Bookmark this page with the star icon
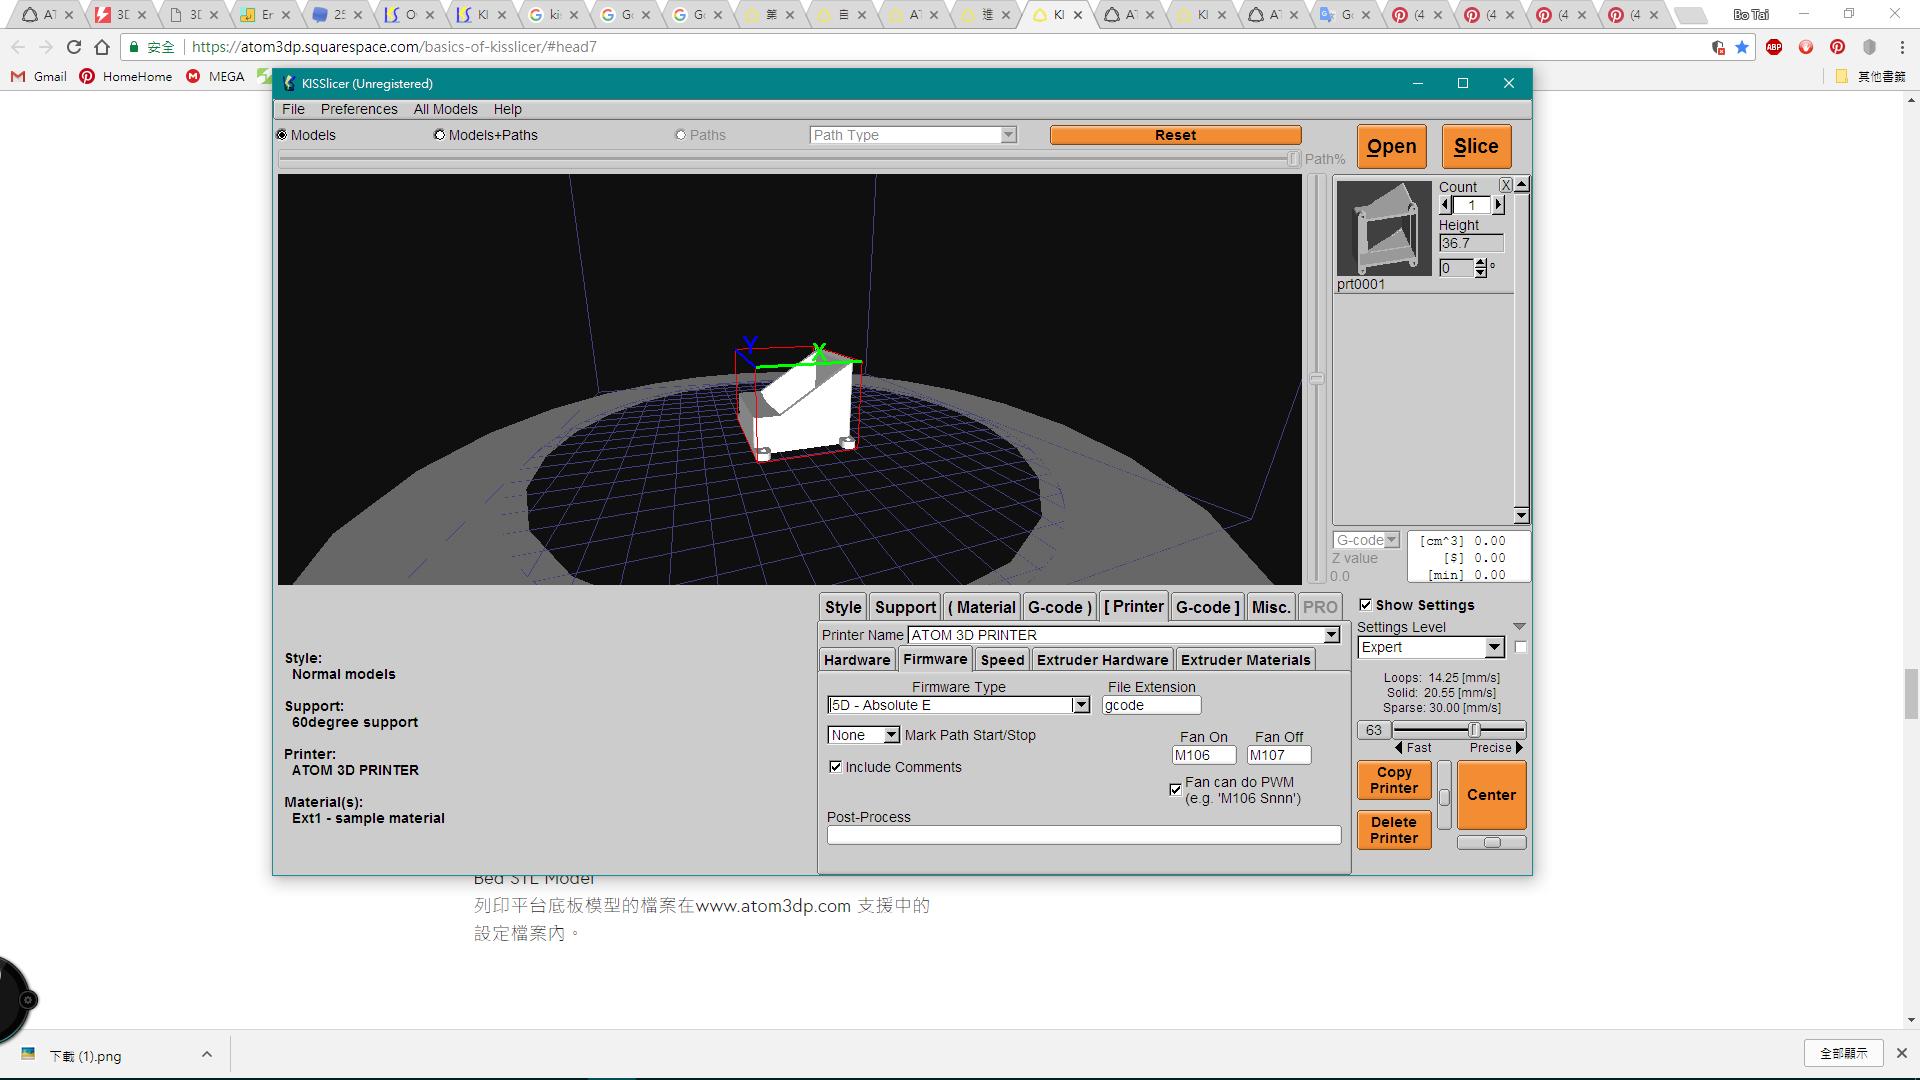The height and width of the screenshot is (1080, 1920). tap(1742, 47)
